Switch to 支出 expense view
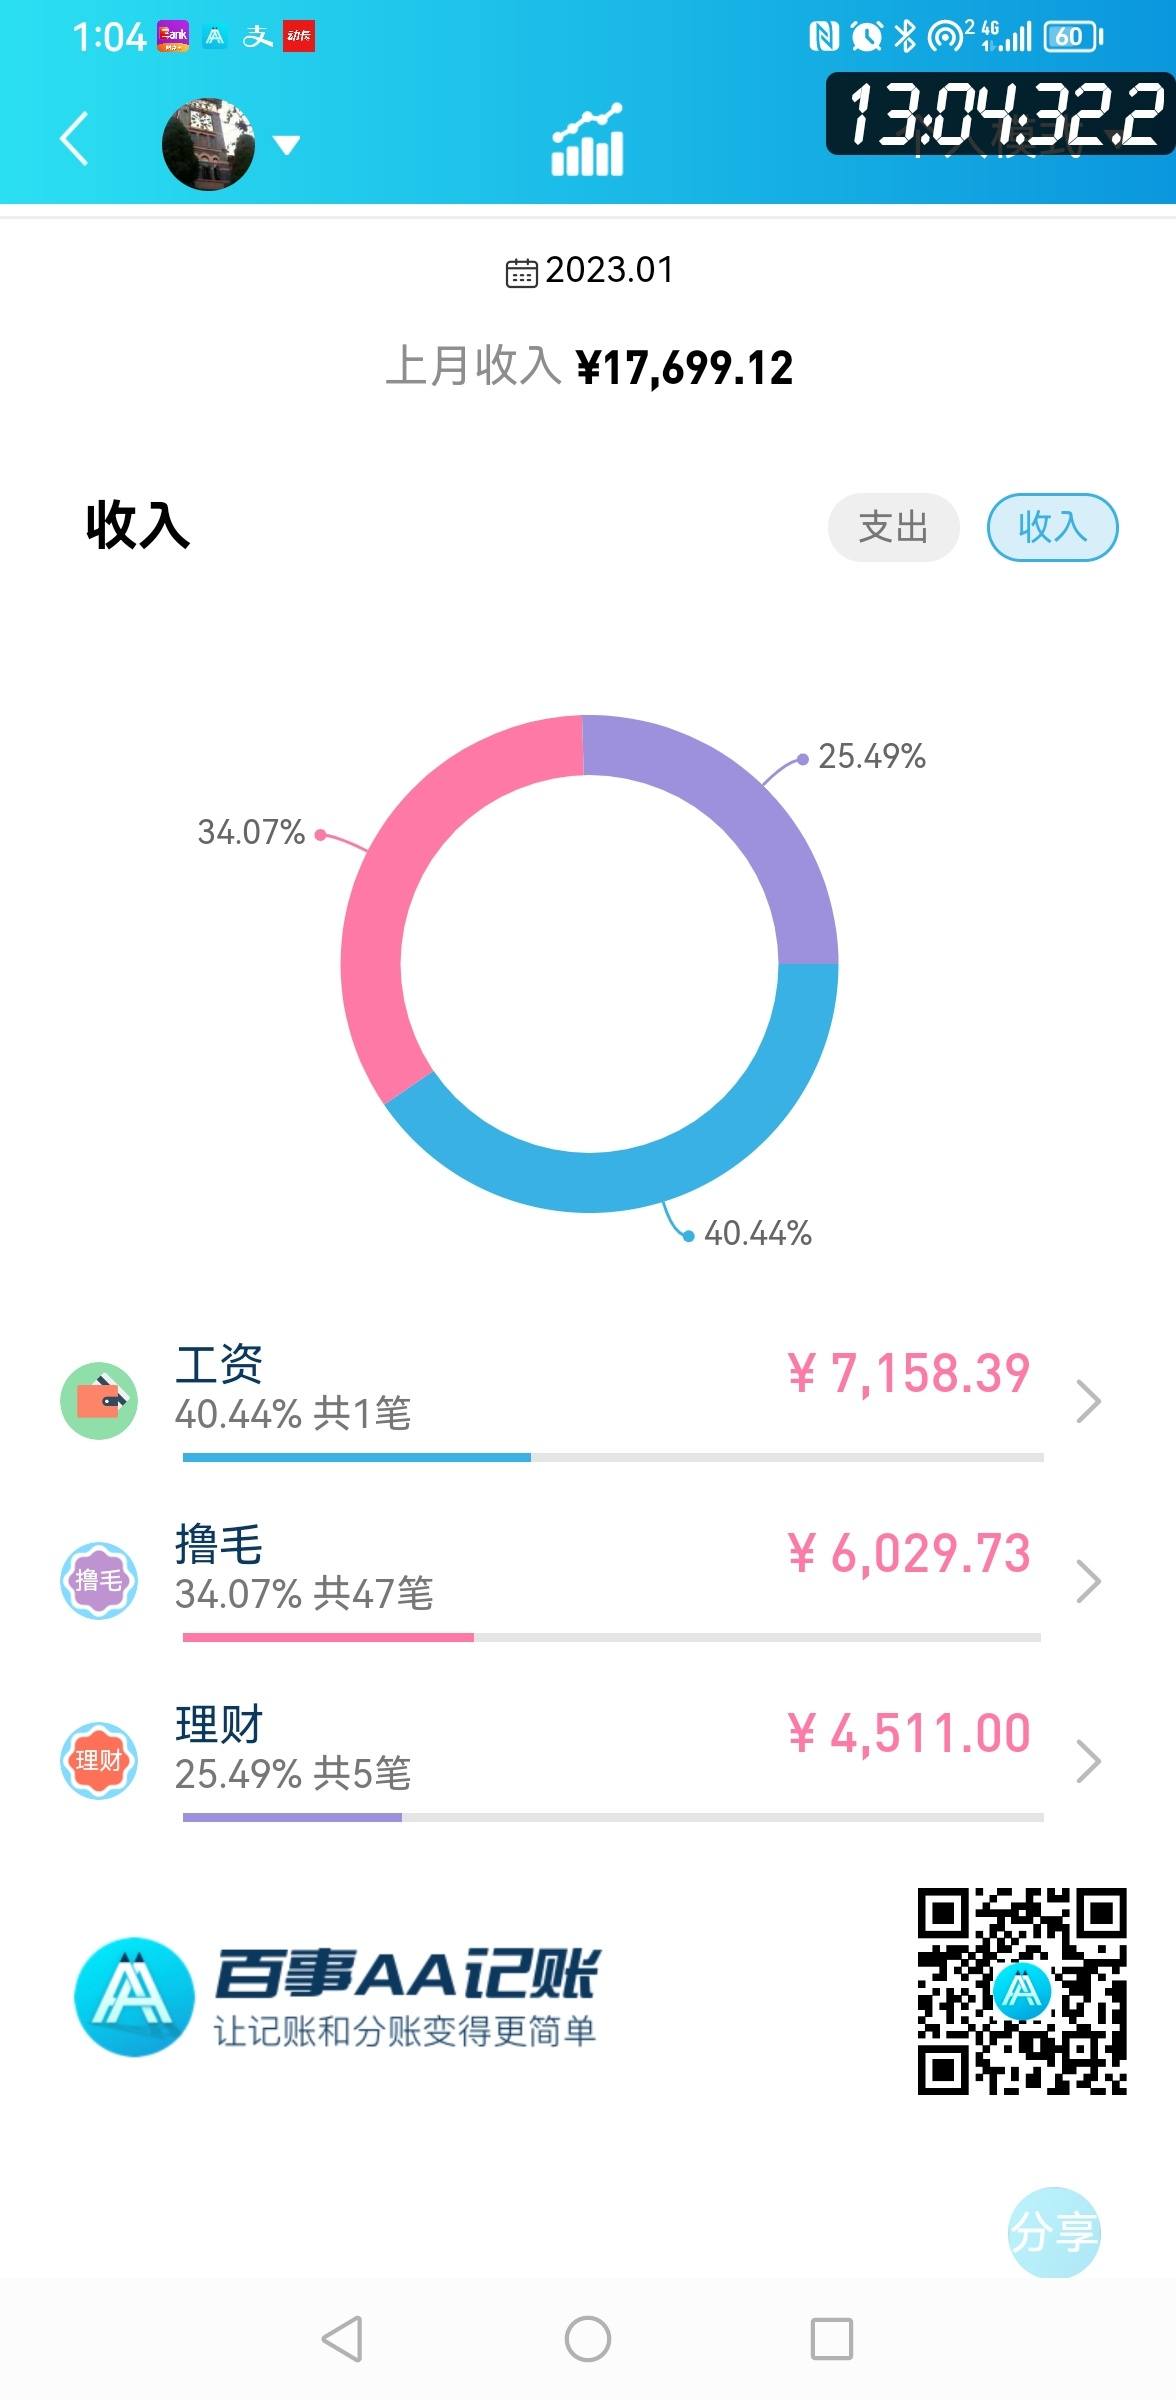 tap(893, 527)
